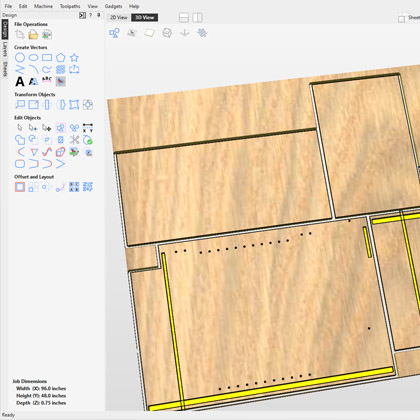Select the scissors trim vectors tool
420x420 pixels.
(74, 140)
